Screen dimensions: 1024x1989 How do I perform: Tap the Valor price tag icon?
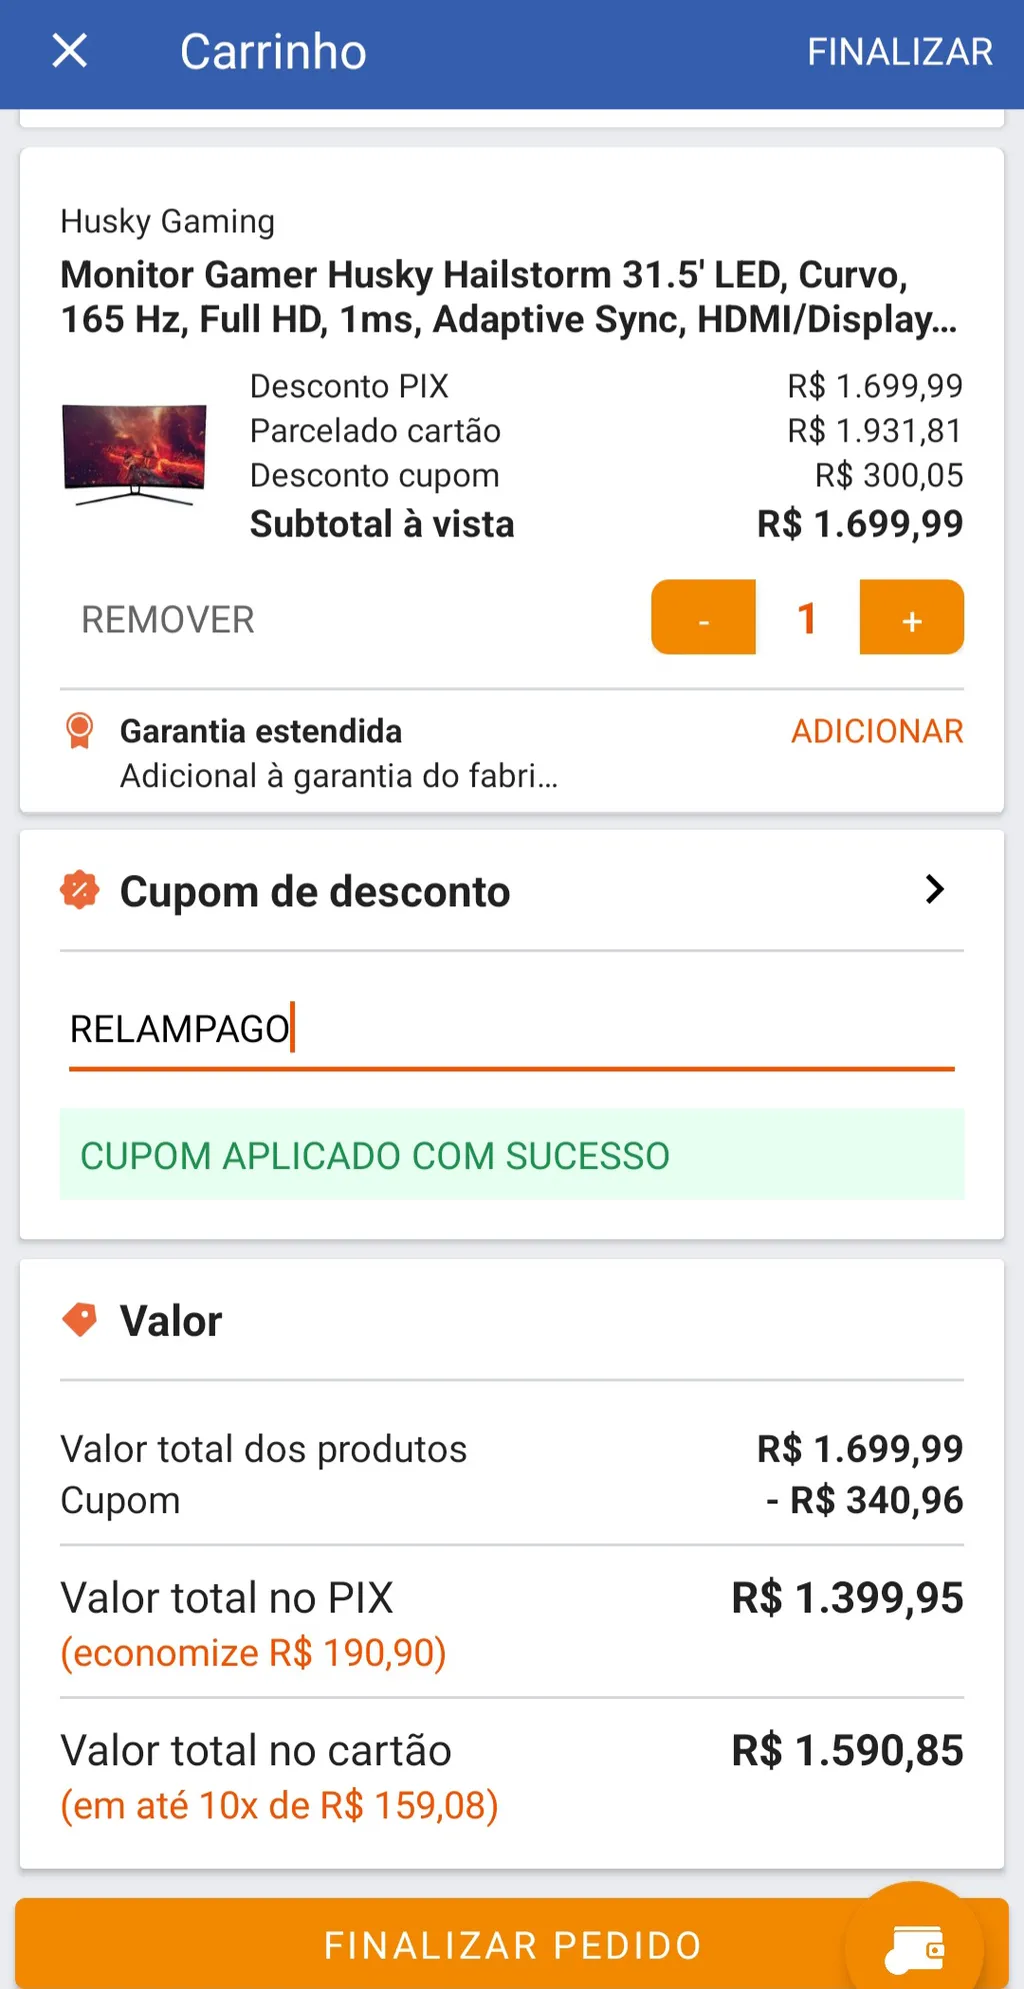pyautogui.click(x=80, y=1320)
